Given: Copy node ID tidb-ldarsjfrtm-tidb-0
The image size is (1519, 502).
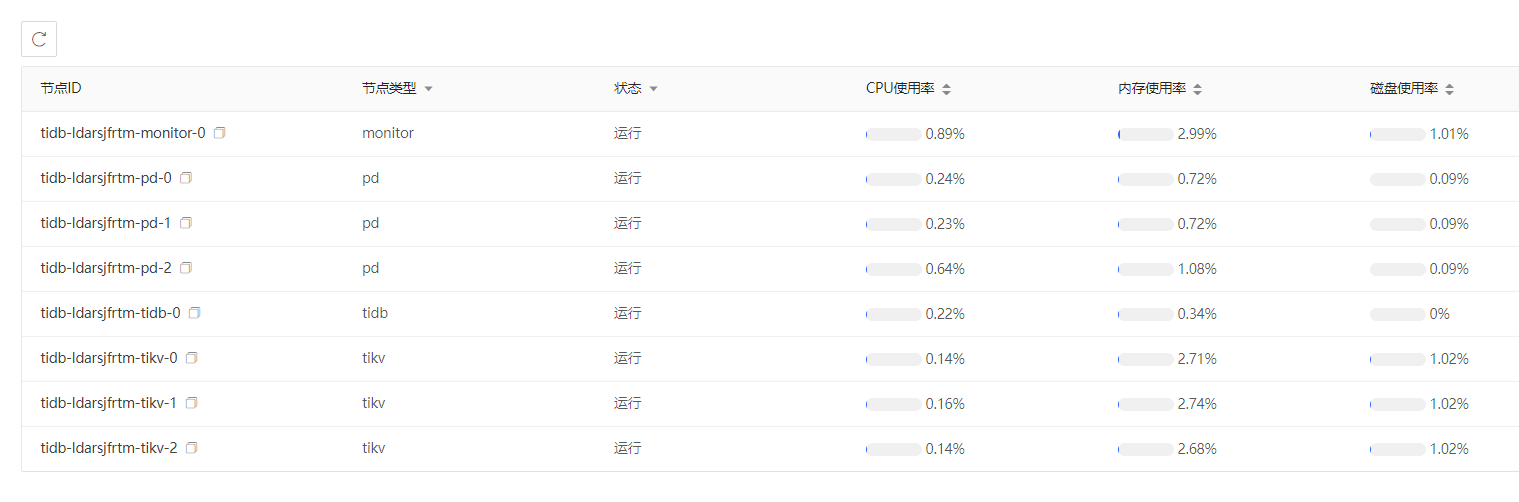Looking at the screenshot, I should click(x=195, y=313).
